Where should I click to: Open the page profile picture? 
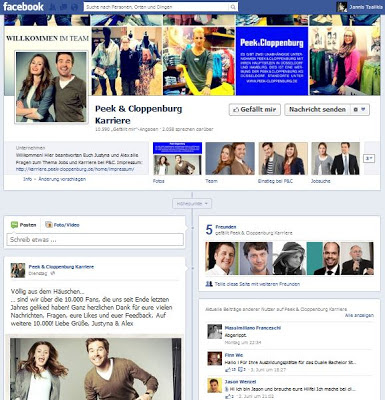[x=51, y=87]
